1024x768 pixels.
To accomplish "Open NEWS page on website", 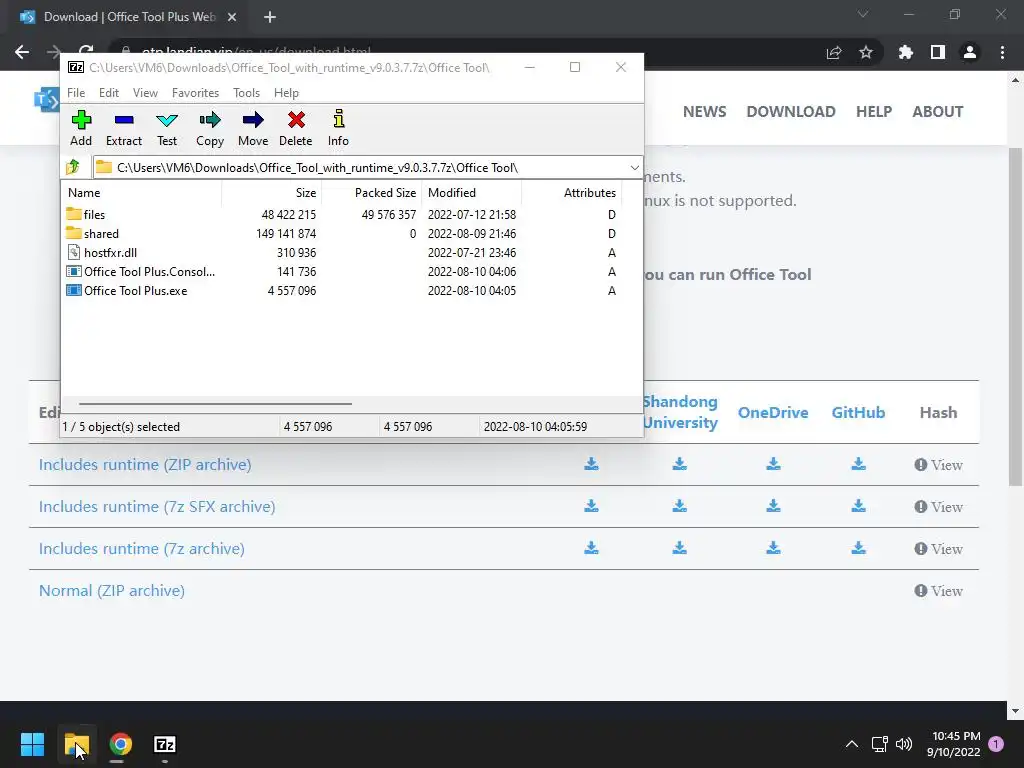I will (704, 112).
